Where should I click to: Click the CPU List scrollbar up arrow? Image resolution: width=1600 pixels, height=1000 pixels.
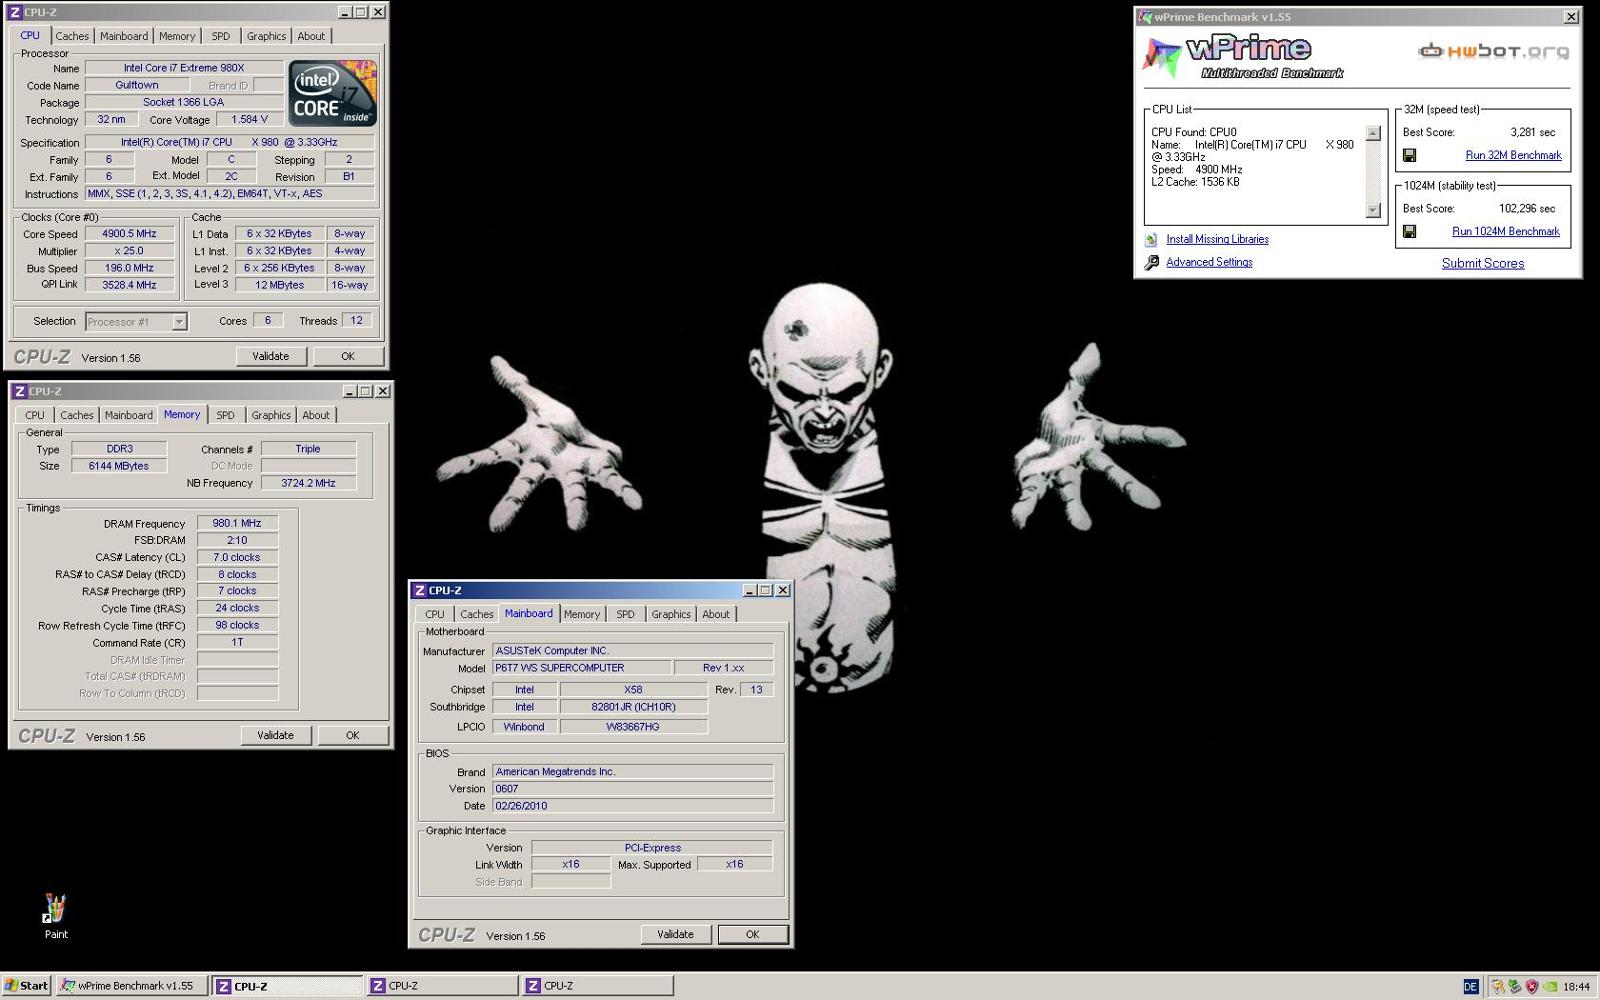(1373, 133)
